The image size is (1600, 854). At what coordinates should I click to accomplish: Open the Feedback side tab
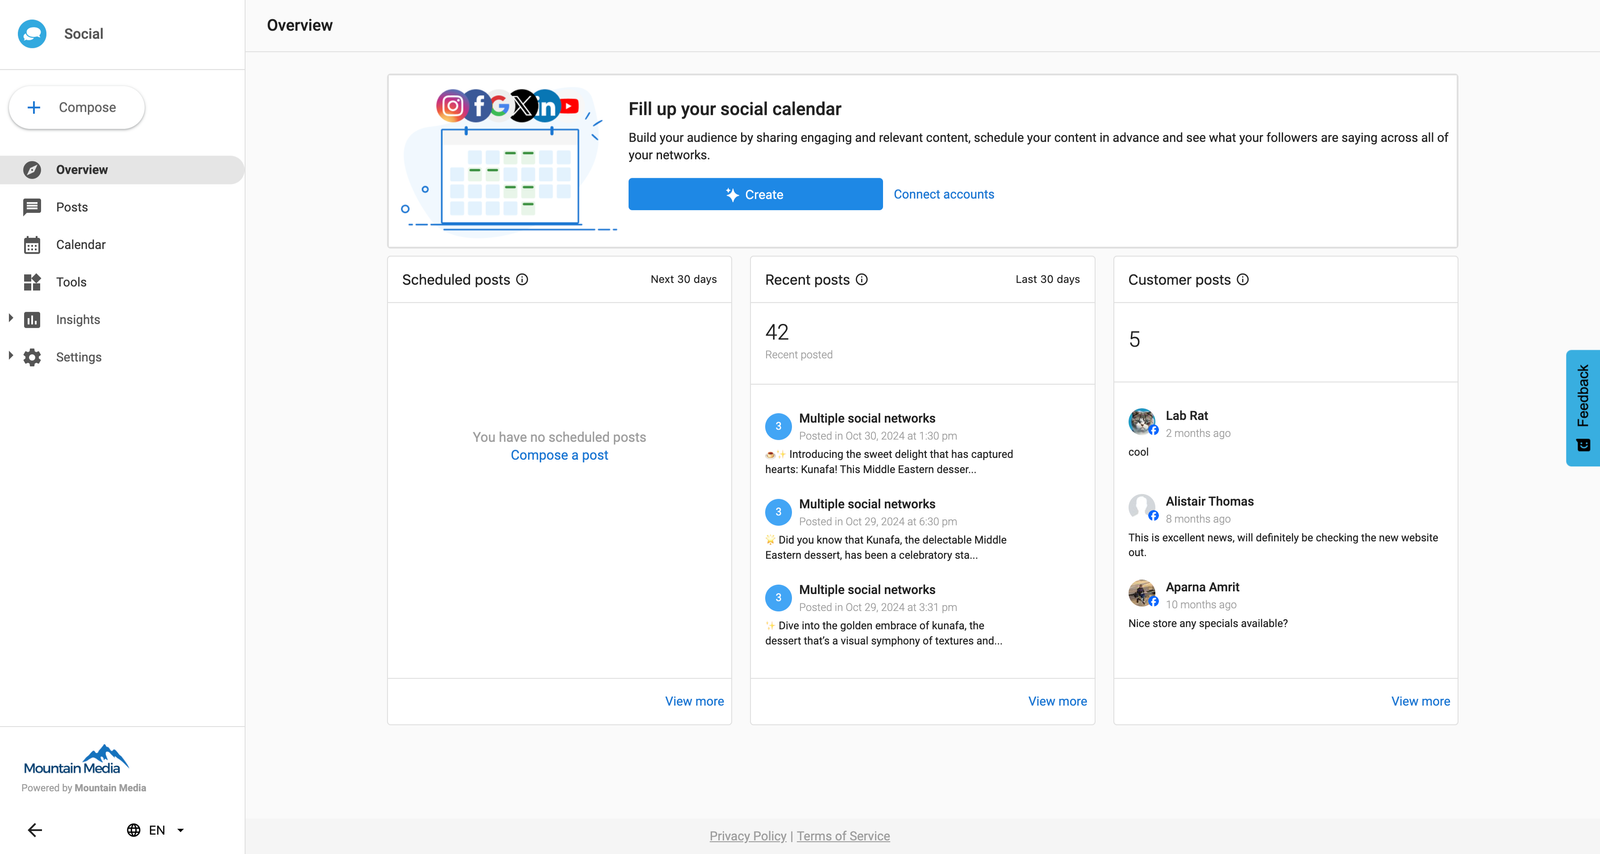coord(1582,407)
